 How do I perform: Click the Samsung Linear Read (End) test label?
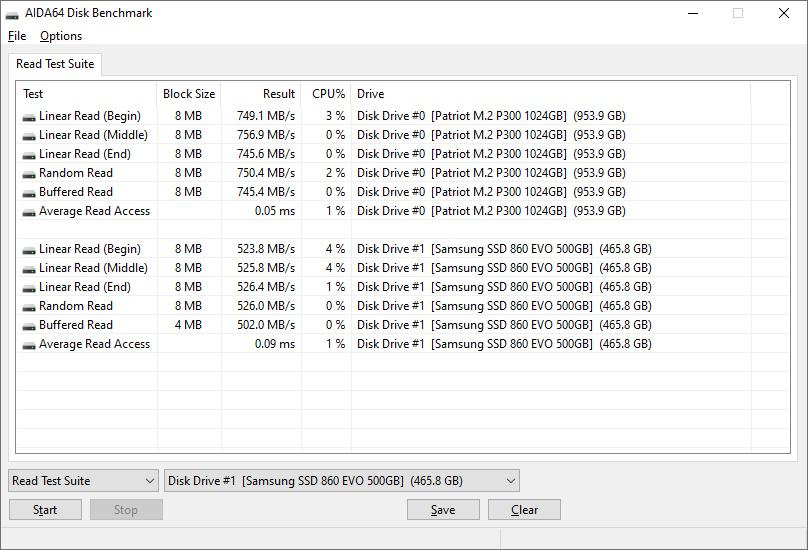pos(85,287)
